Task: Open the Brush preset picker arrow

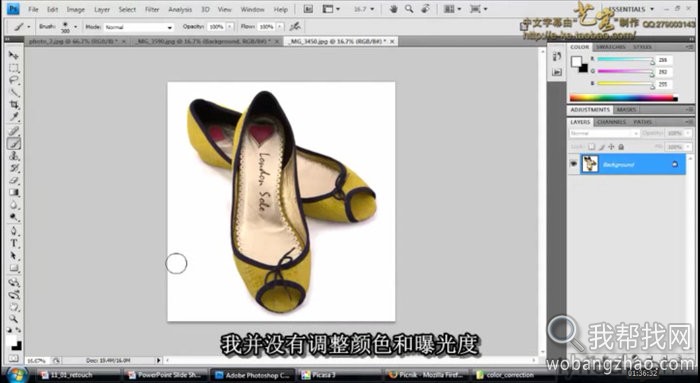Action: click(75, 27)
